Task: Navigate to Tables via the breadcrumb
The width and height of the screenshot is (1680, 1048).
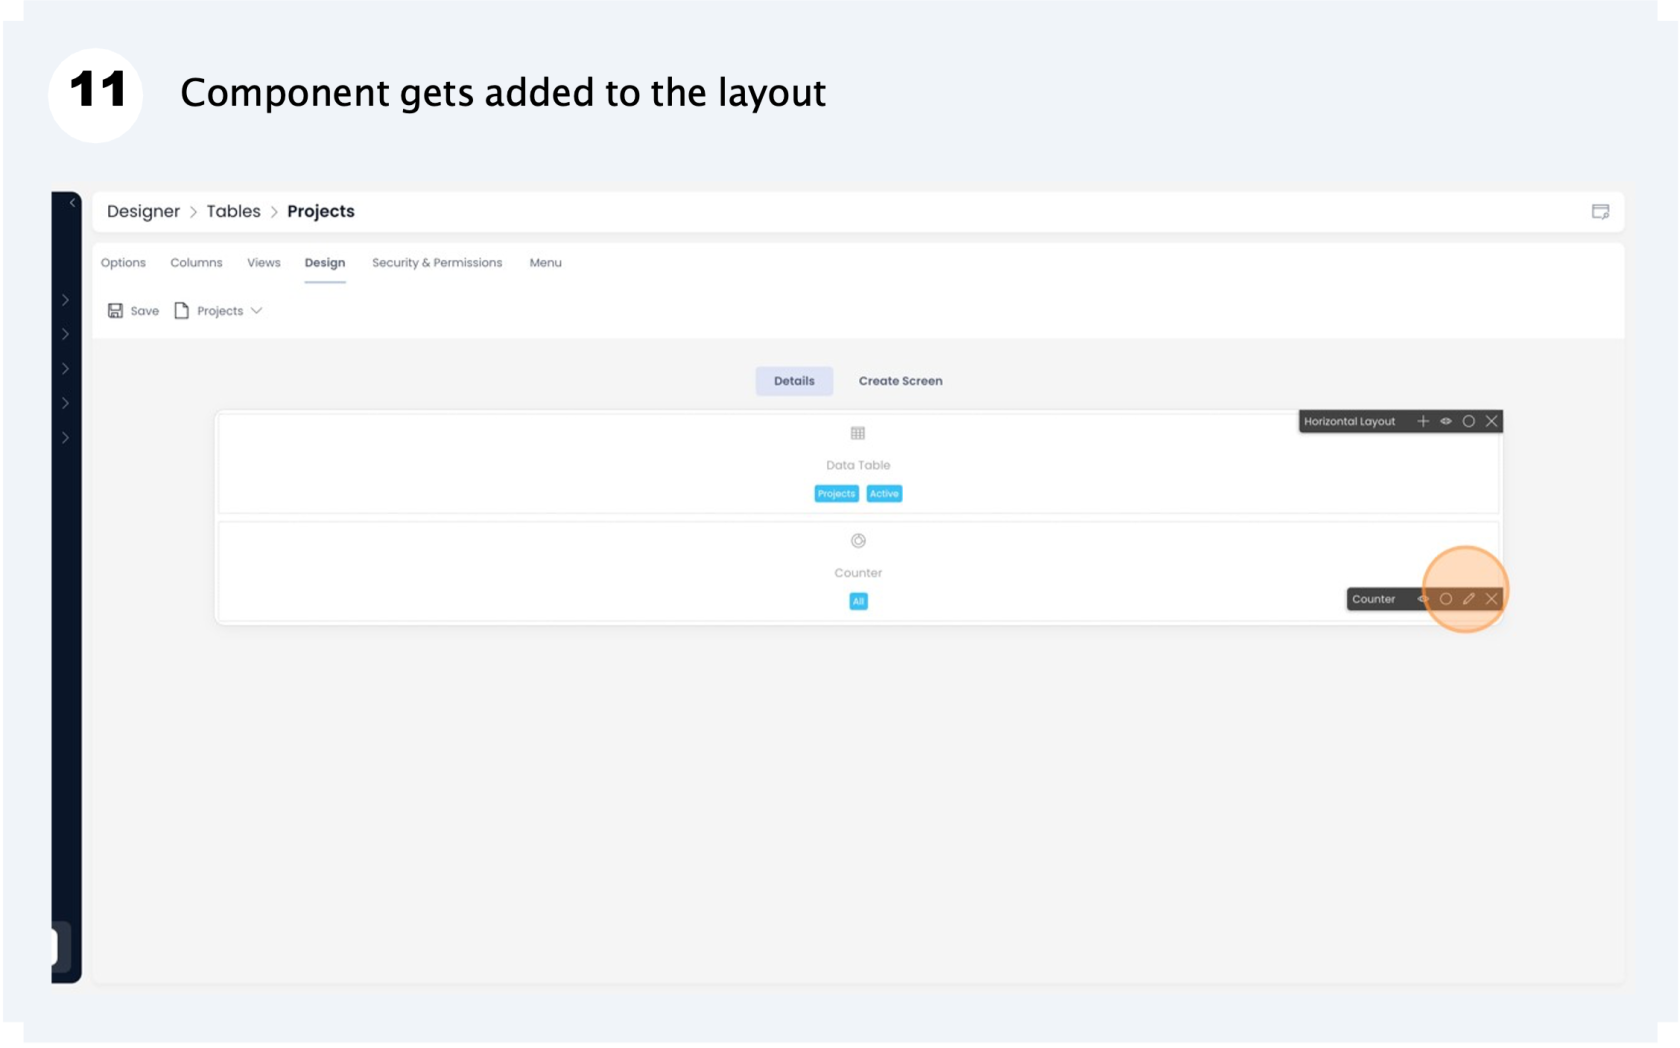Action: tap(233, 211)
